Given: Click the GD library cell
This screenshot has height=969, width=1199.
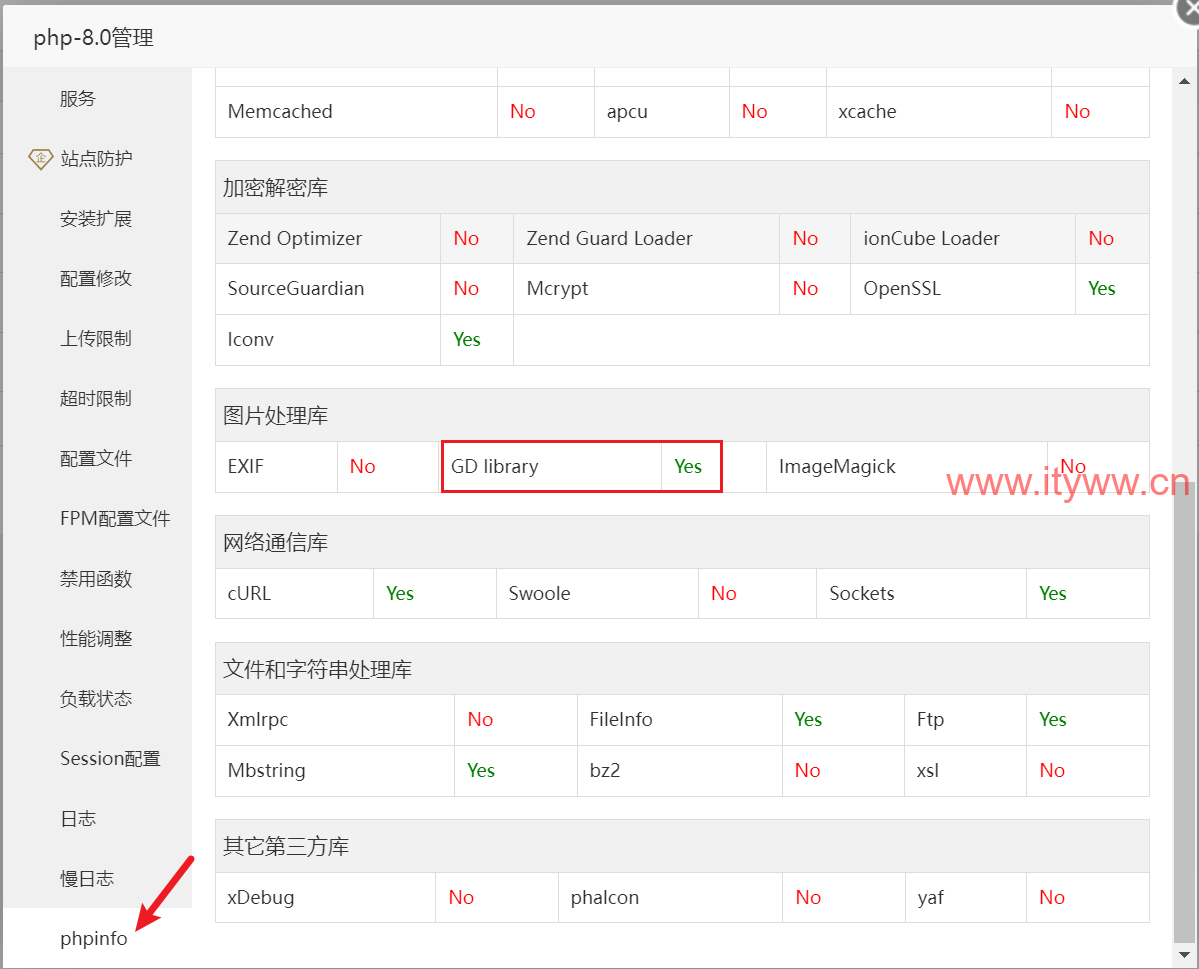Looking at the screenshot, I should click(x=551, y=467).
